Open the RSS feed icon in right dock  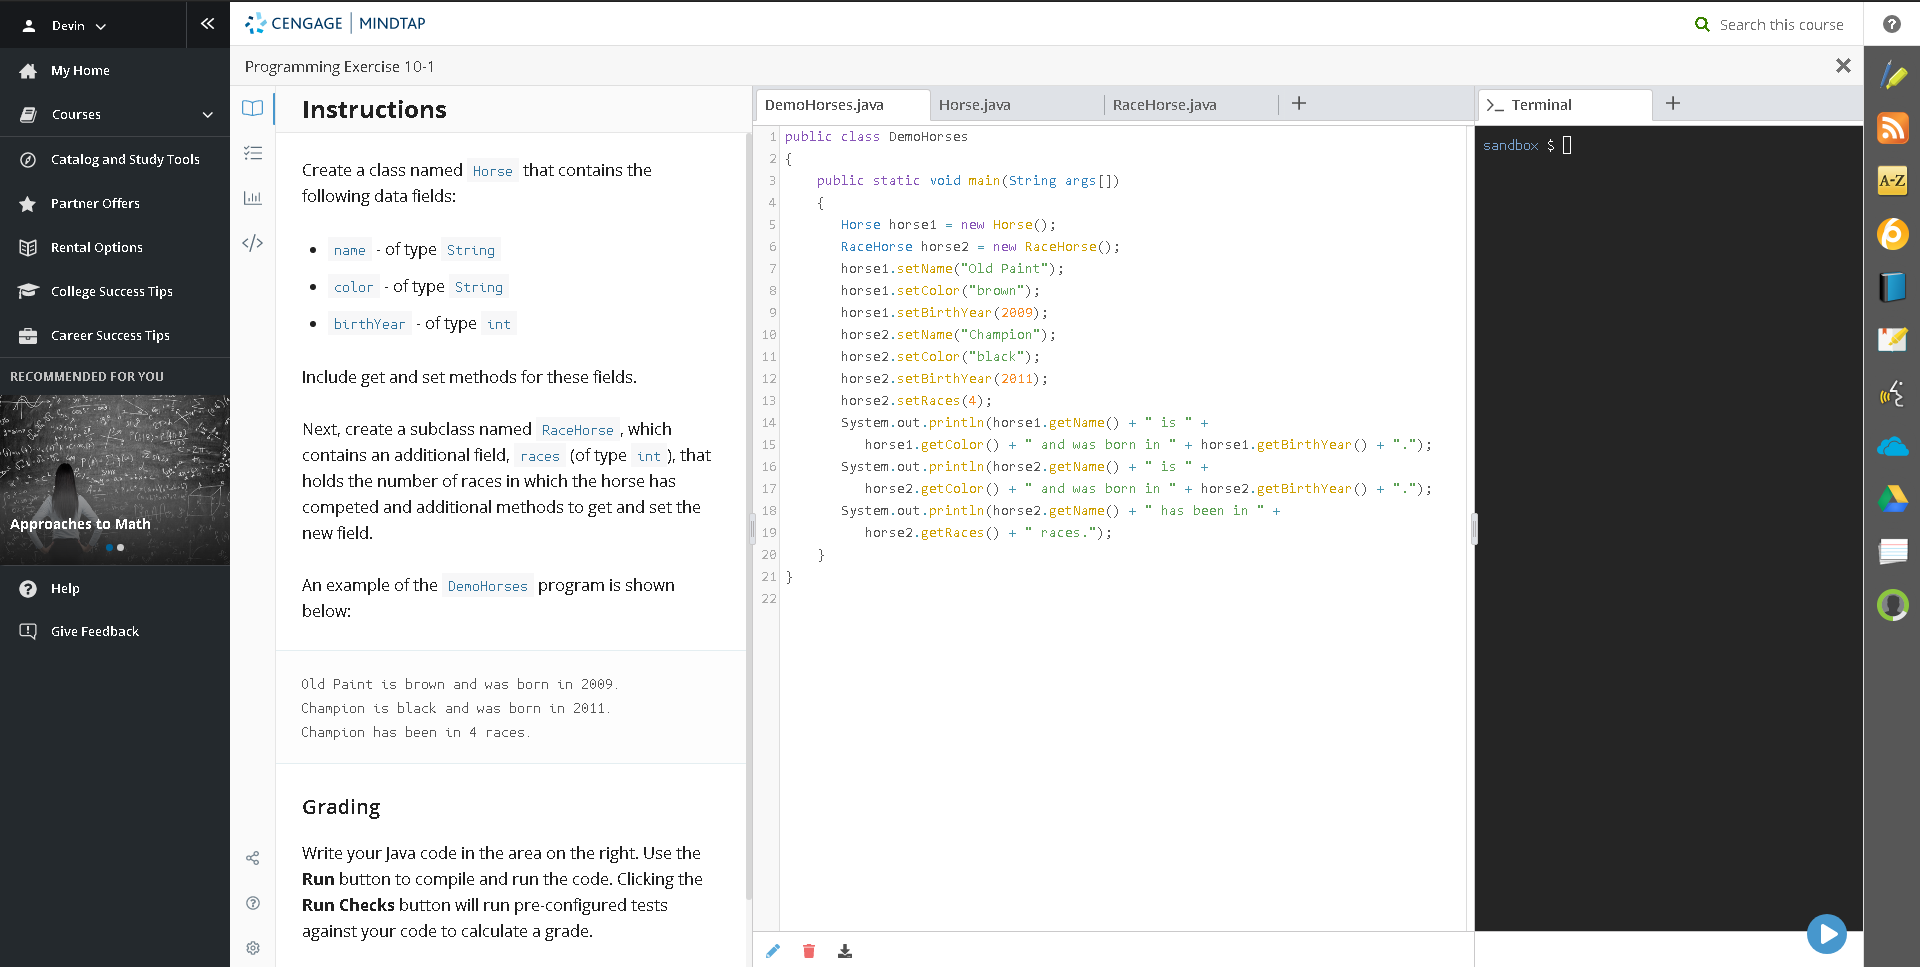(1892, 128)
